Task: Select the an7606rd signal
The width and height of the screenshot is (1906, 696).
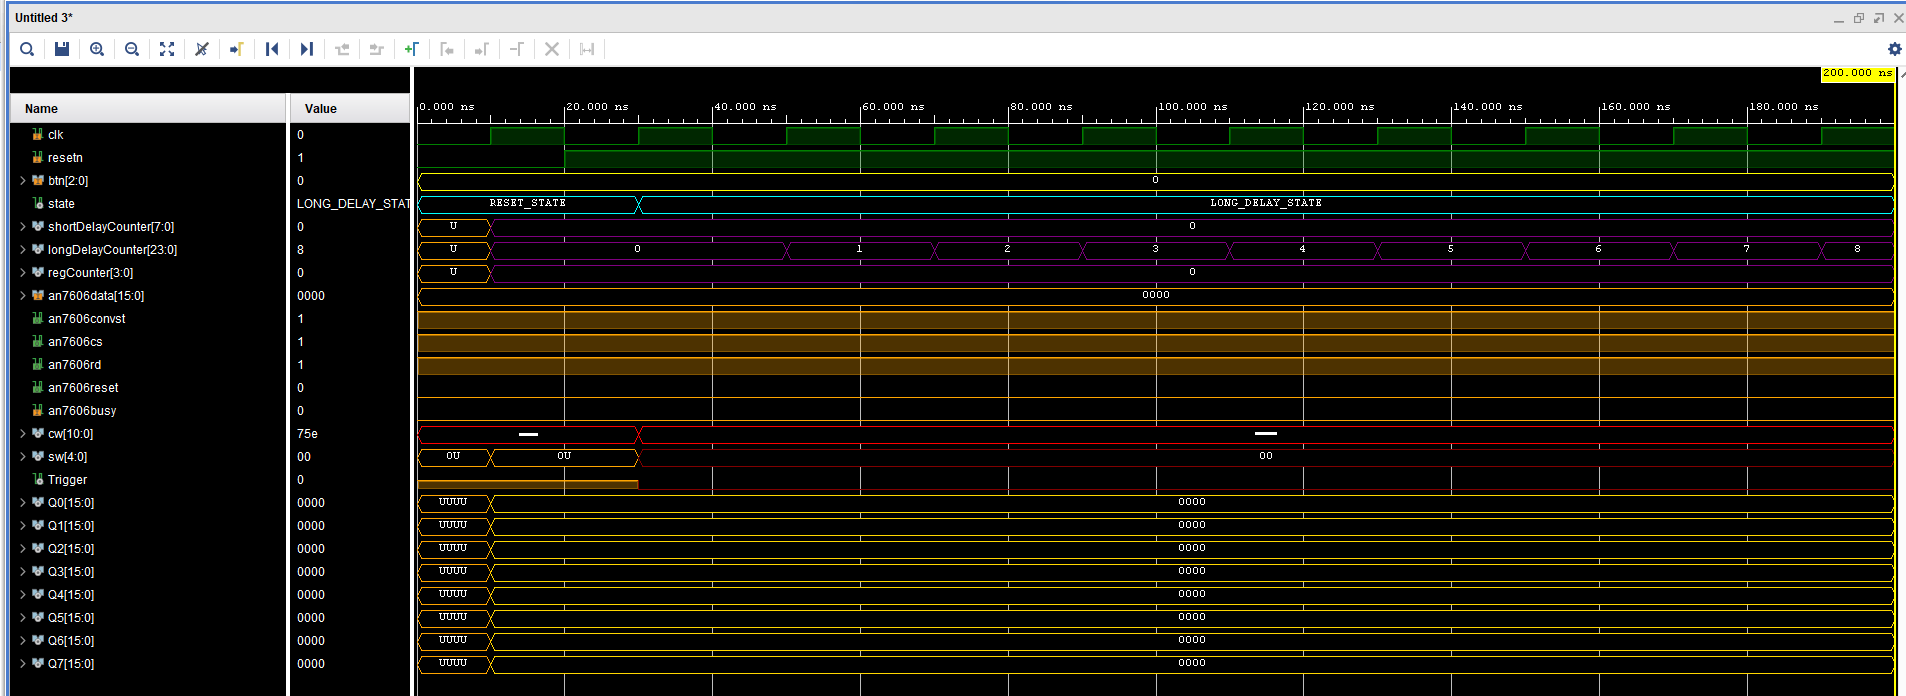Action: (x=74, y=365)
